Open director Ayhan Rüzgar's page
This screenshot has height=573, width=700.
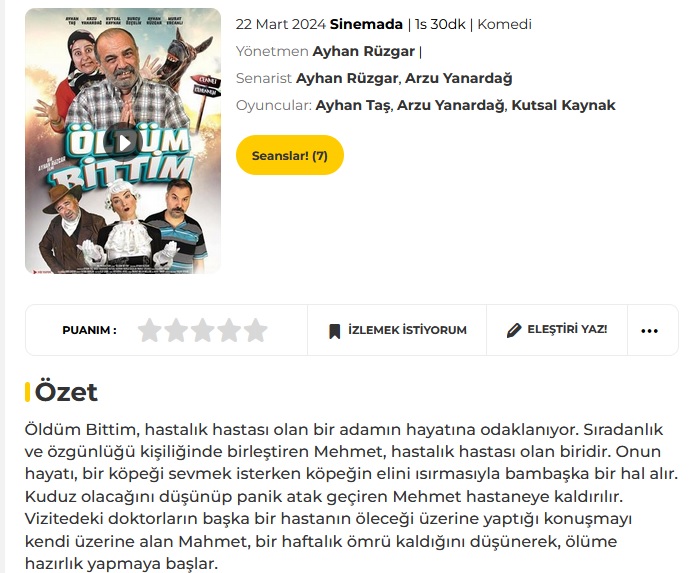pyautogui.click(x=363, y=51)
